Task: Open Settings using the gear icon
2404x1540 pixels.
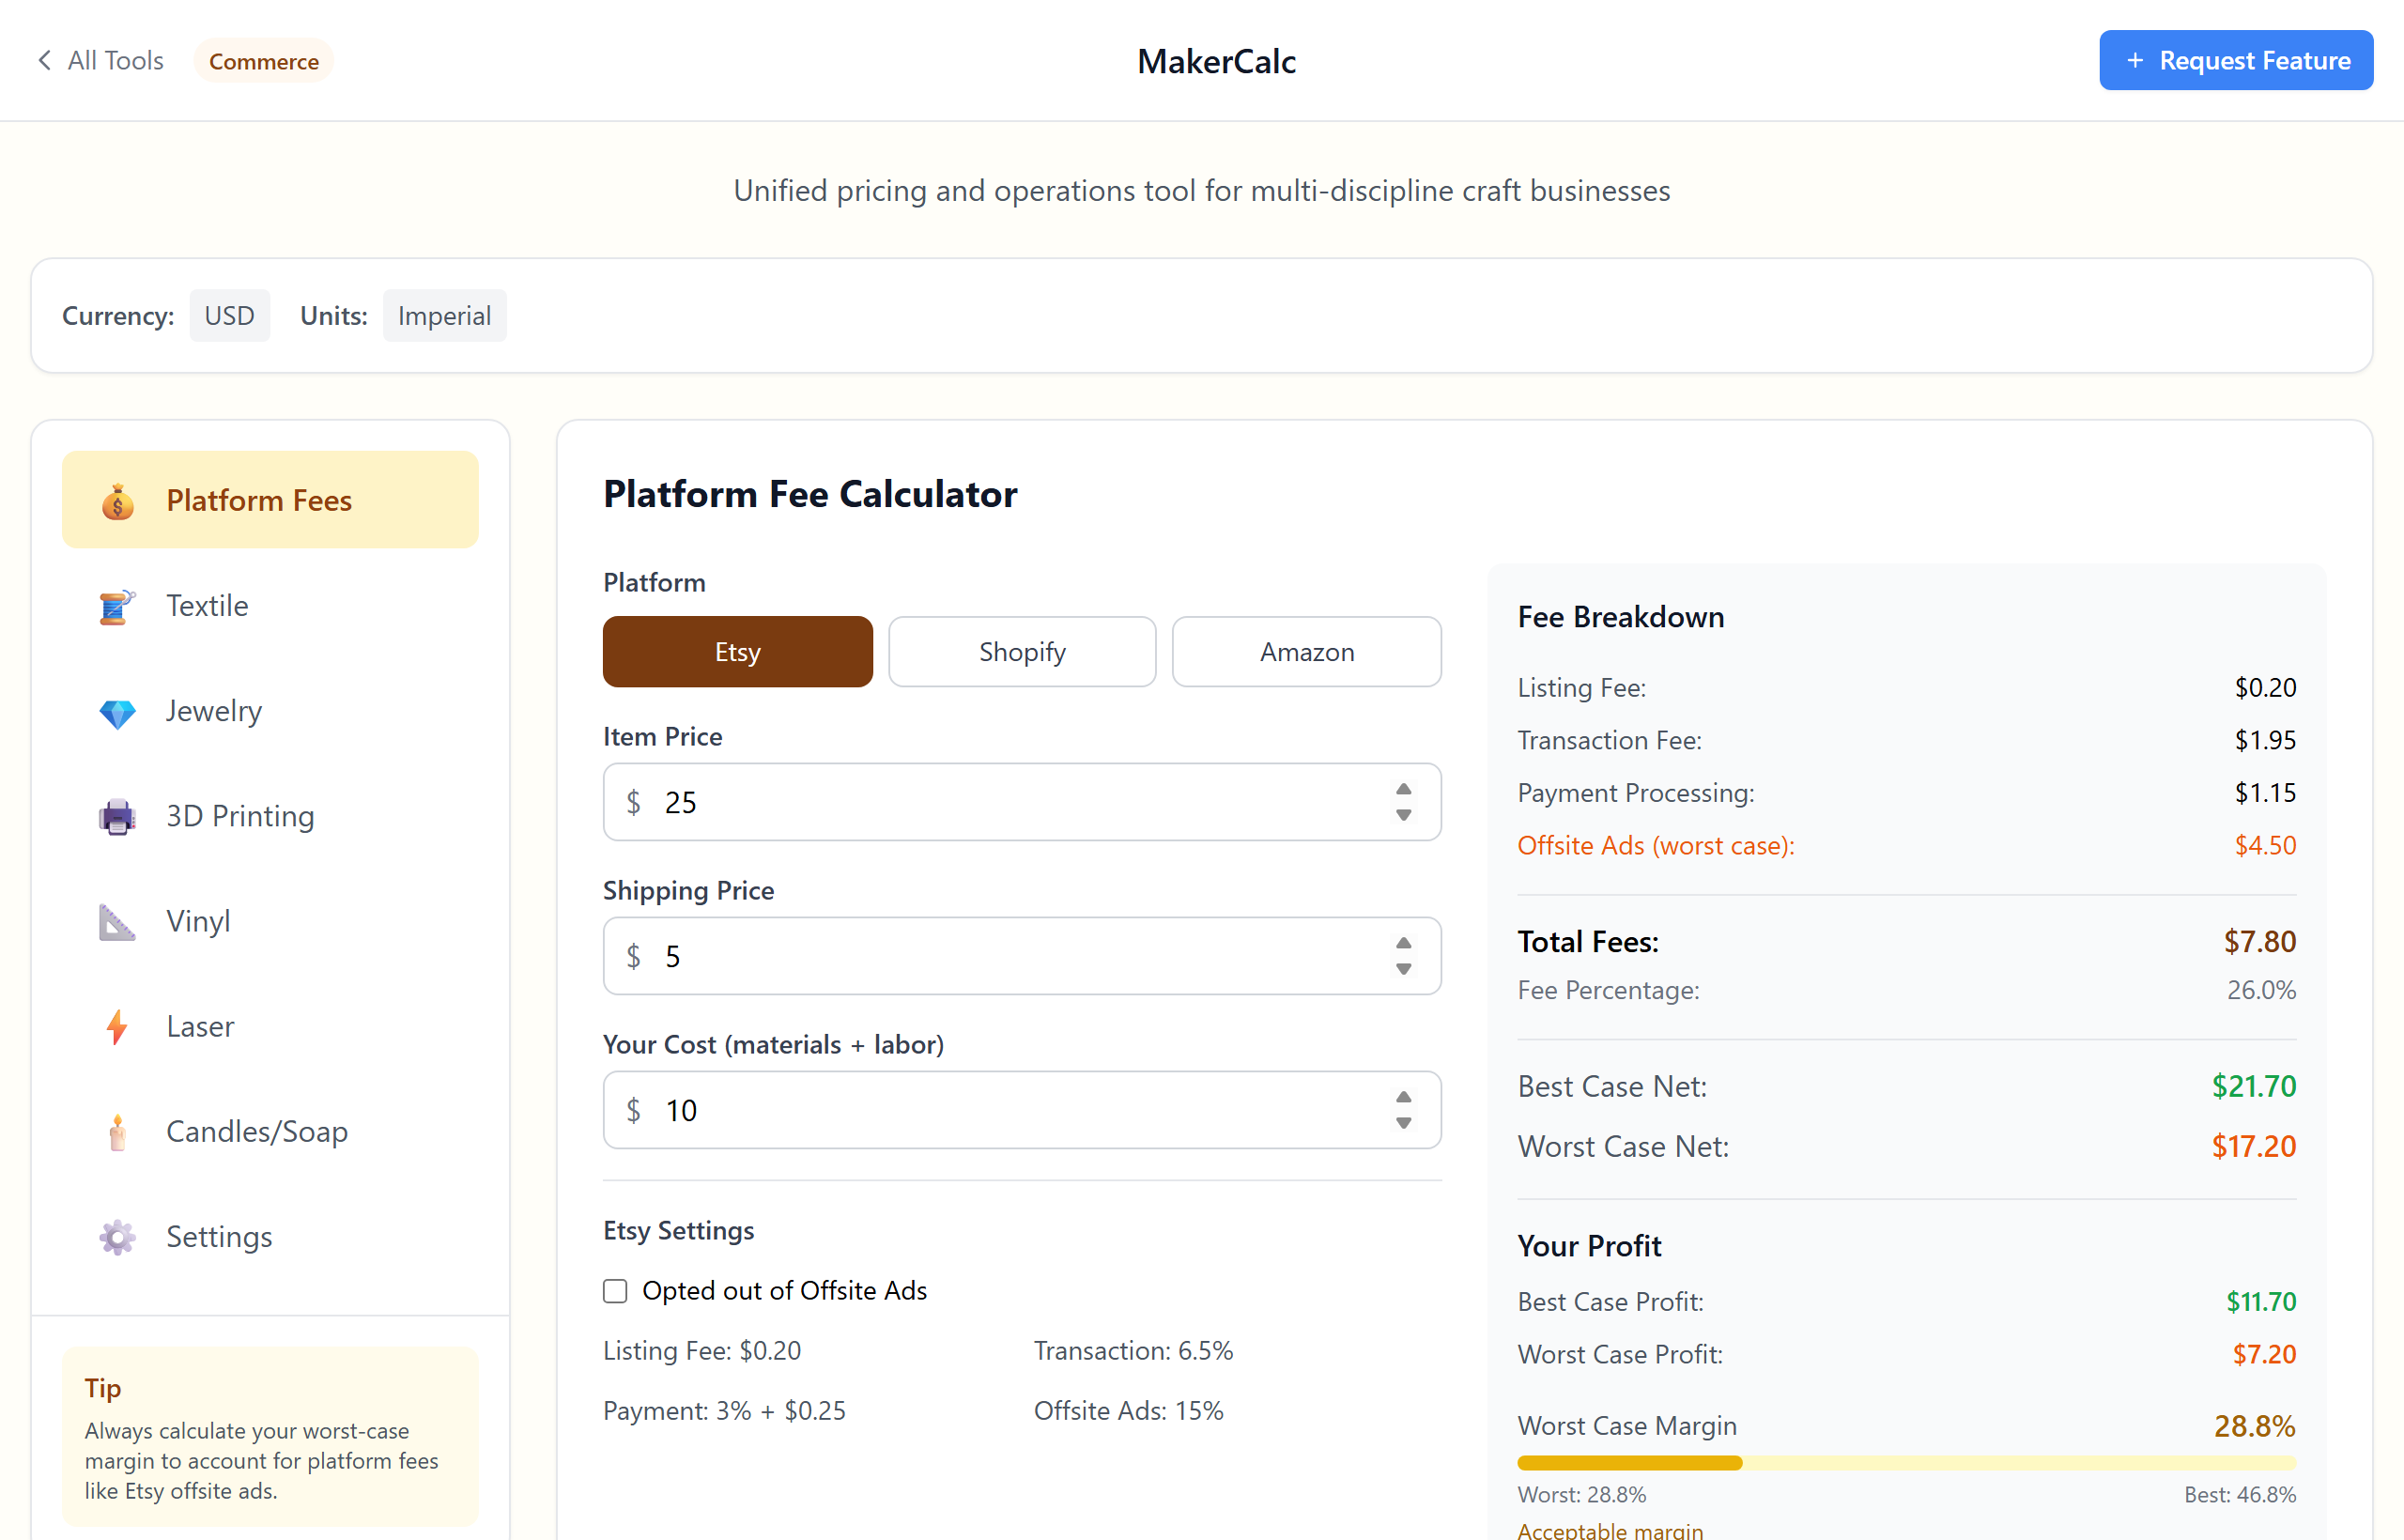Action: point(117,1237)
